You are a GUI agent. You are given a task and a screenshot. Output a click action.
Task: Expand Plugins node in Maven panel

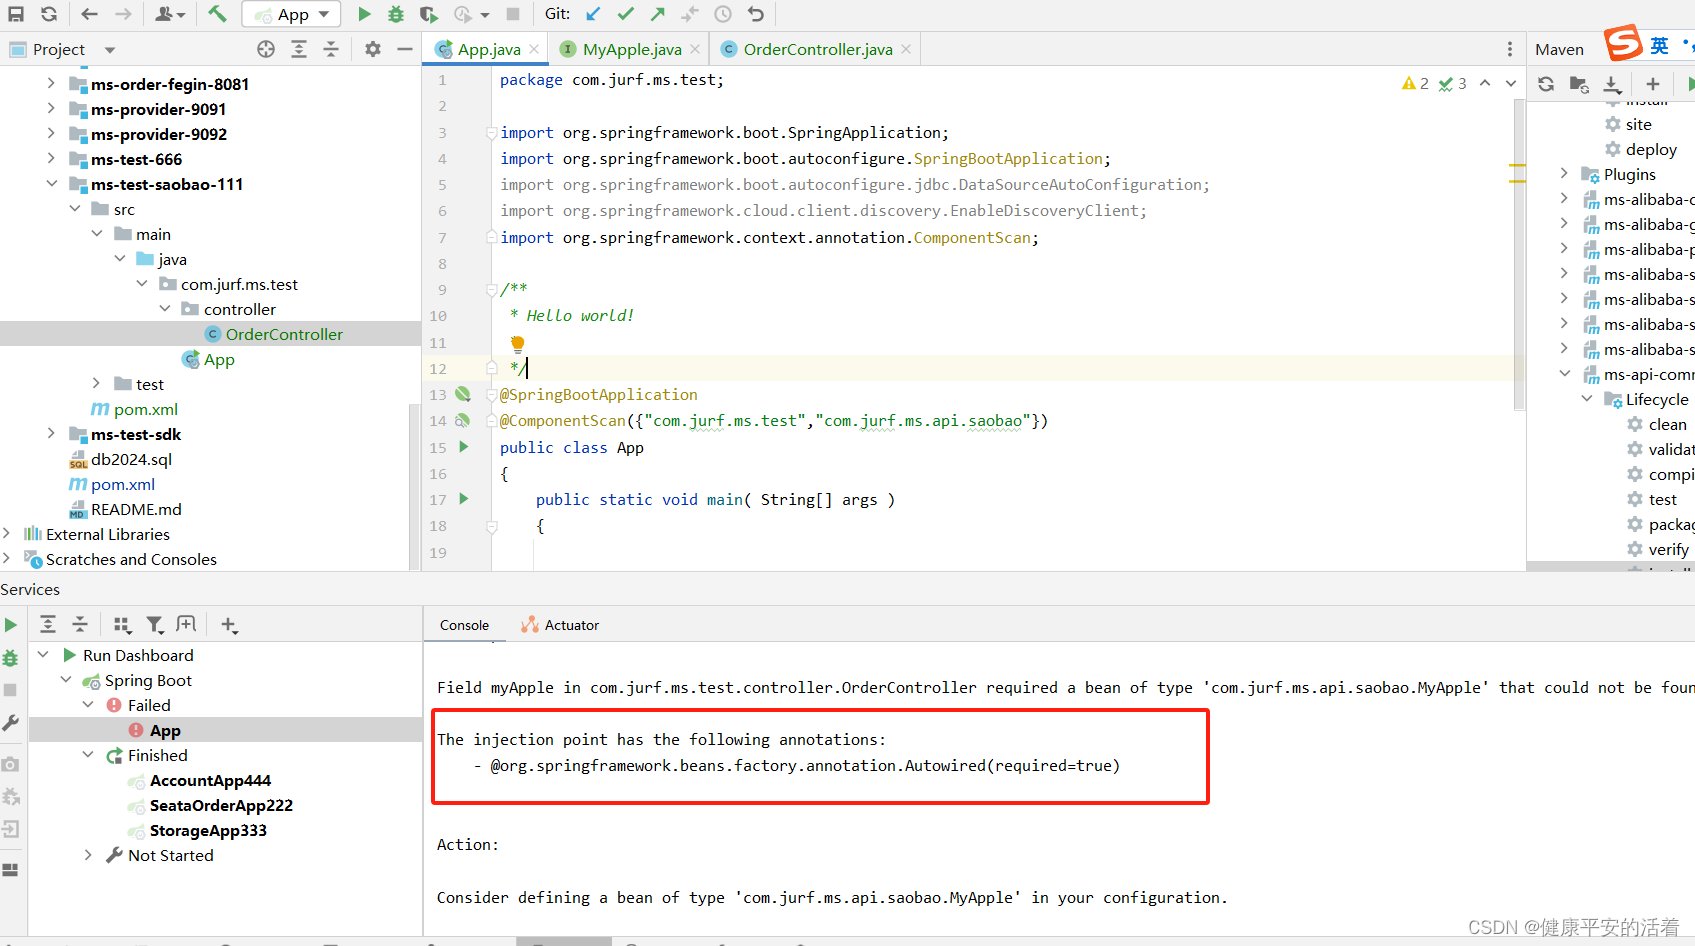point(1565,173)
